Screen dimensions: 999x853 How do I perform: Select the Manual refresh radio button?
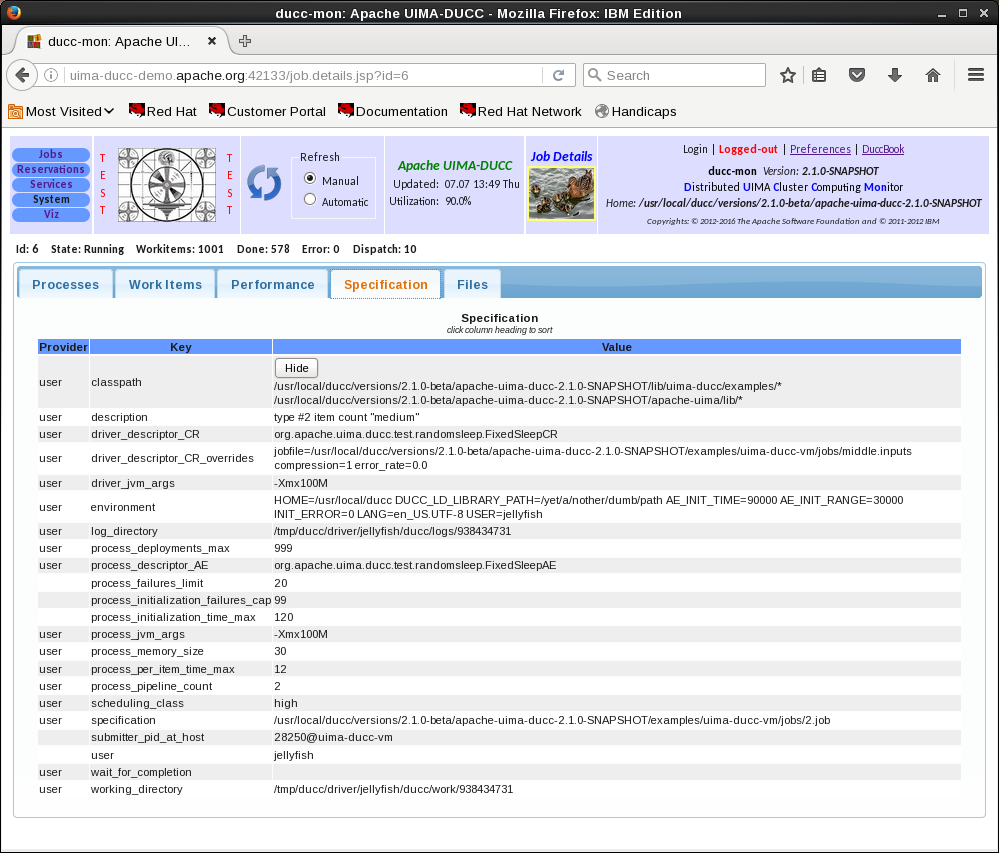point(310,179)
